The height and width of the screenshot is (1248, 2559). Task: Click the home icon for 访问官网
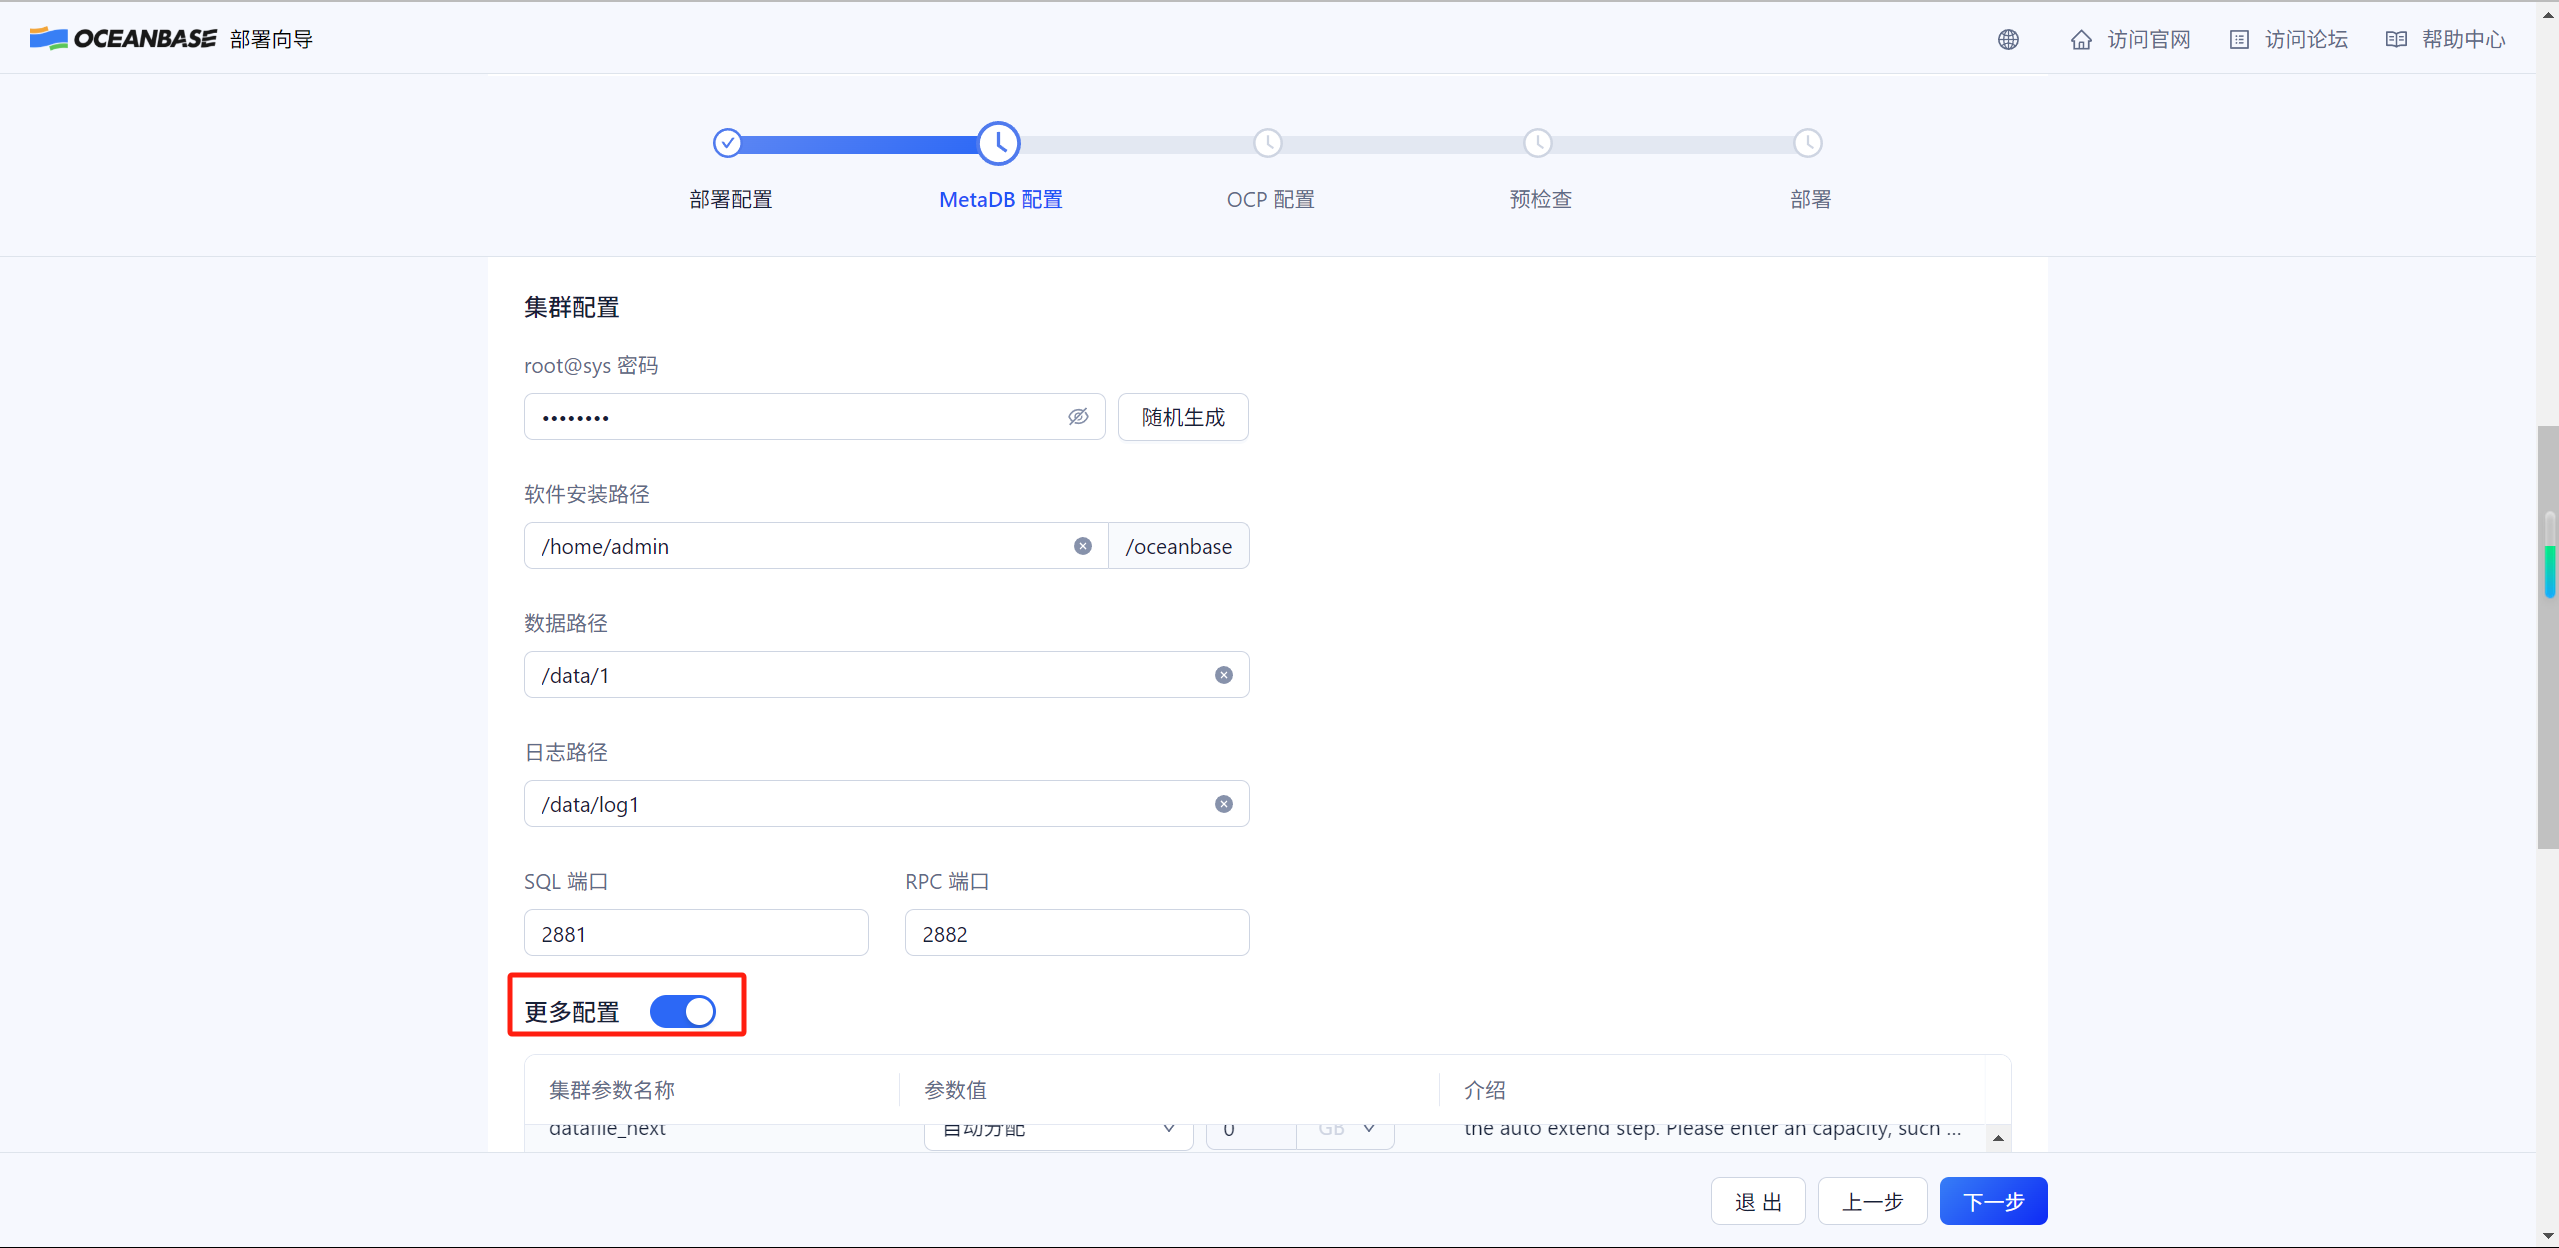pyautogui.click(x=2081, y=39)
